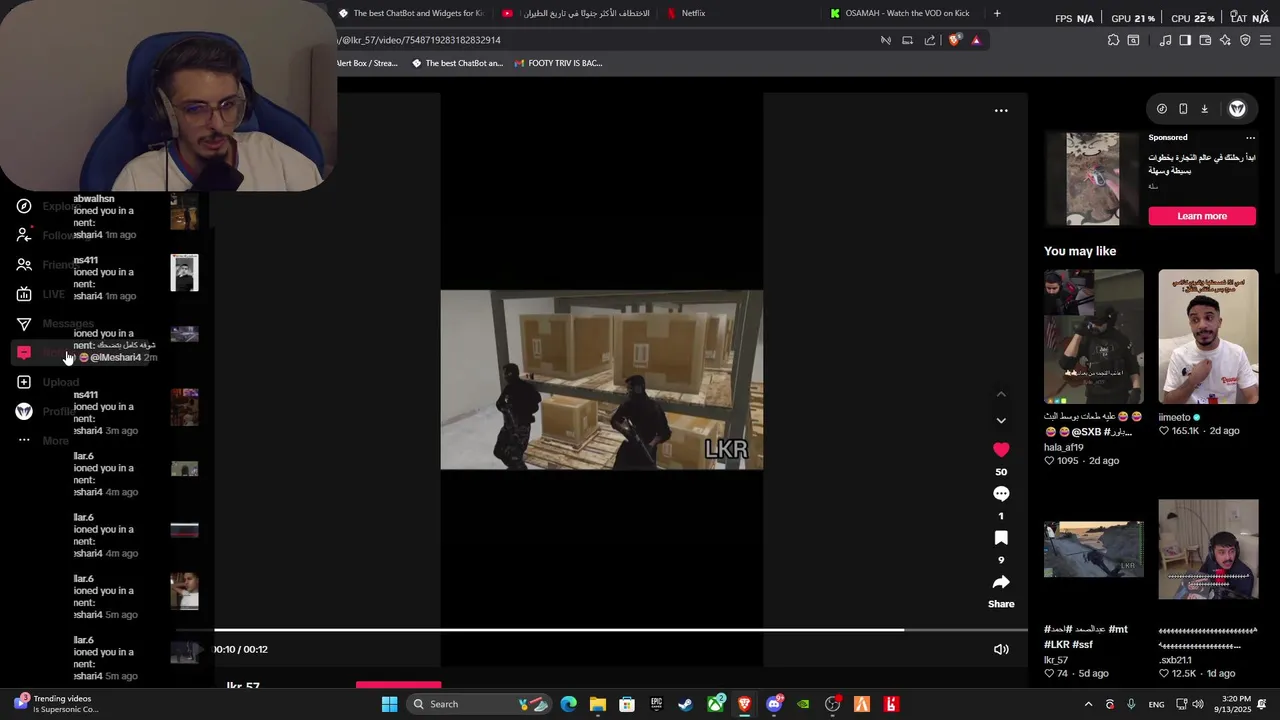The width and height of the screenshot is (1280, 720).
Task: Open the Following sidebar icon
Action: pyautogui.click(x=24, y=235)
